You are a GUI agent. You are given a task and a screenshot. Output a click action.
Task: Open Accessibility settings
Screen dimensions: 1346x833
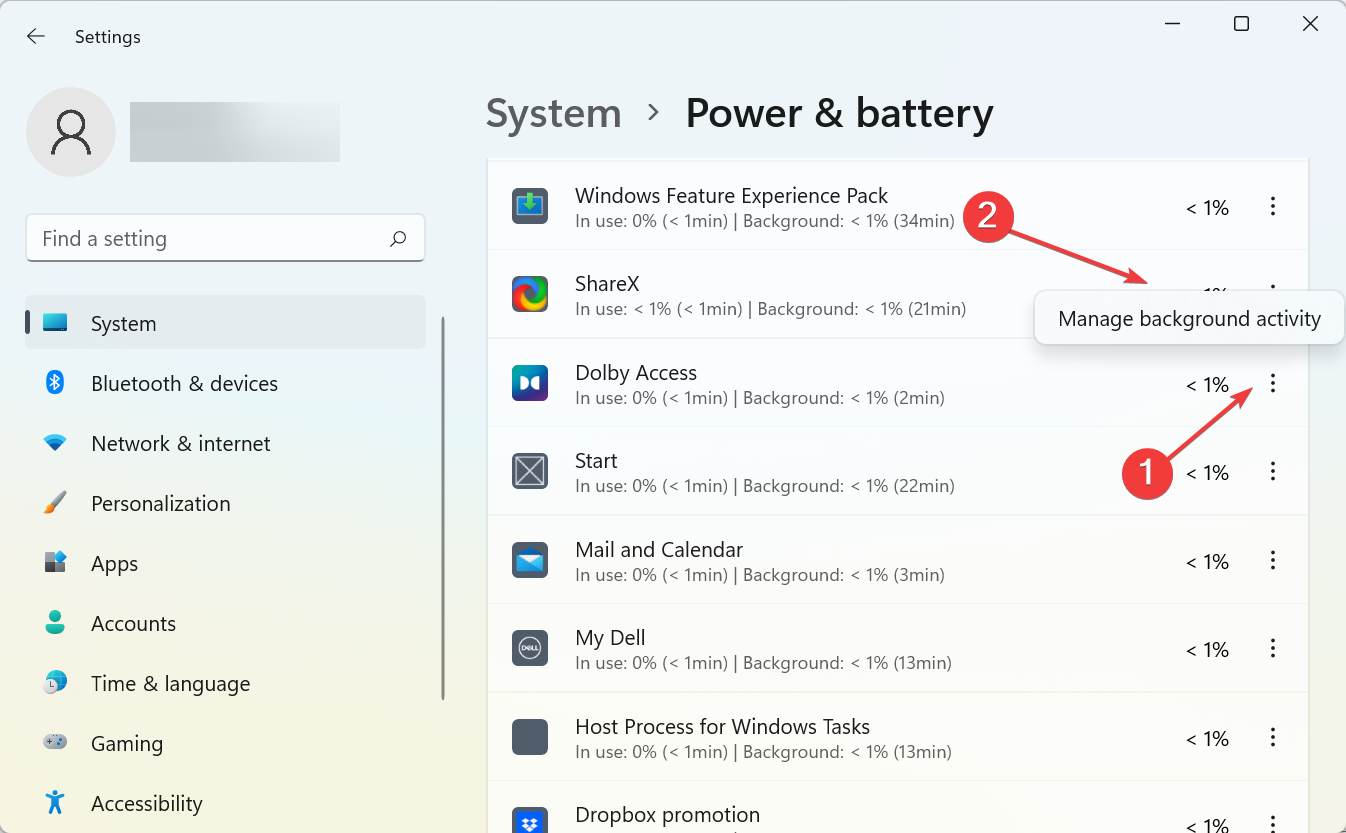tap(225, 803)
